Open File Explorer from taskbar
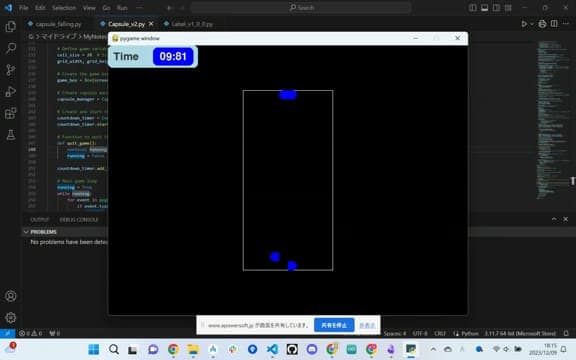The height and width of the screenshot is (360, 576). pyautogui.click(x=193, y=349)
